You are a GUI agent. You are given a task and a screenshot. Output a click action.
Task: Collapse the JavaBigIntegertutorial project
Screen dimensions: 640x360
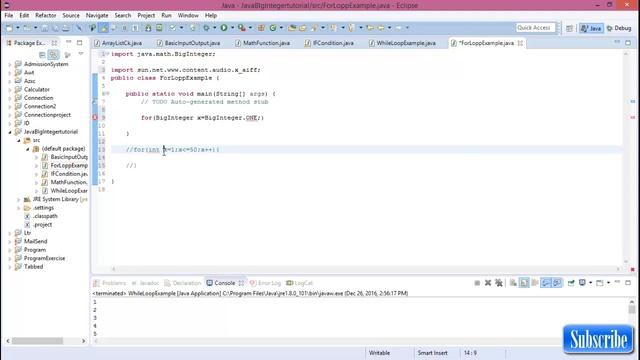click(x=10, y=132)
